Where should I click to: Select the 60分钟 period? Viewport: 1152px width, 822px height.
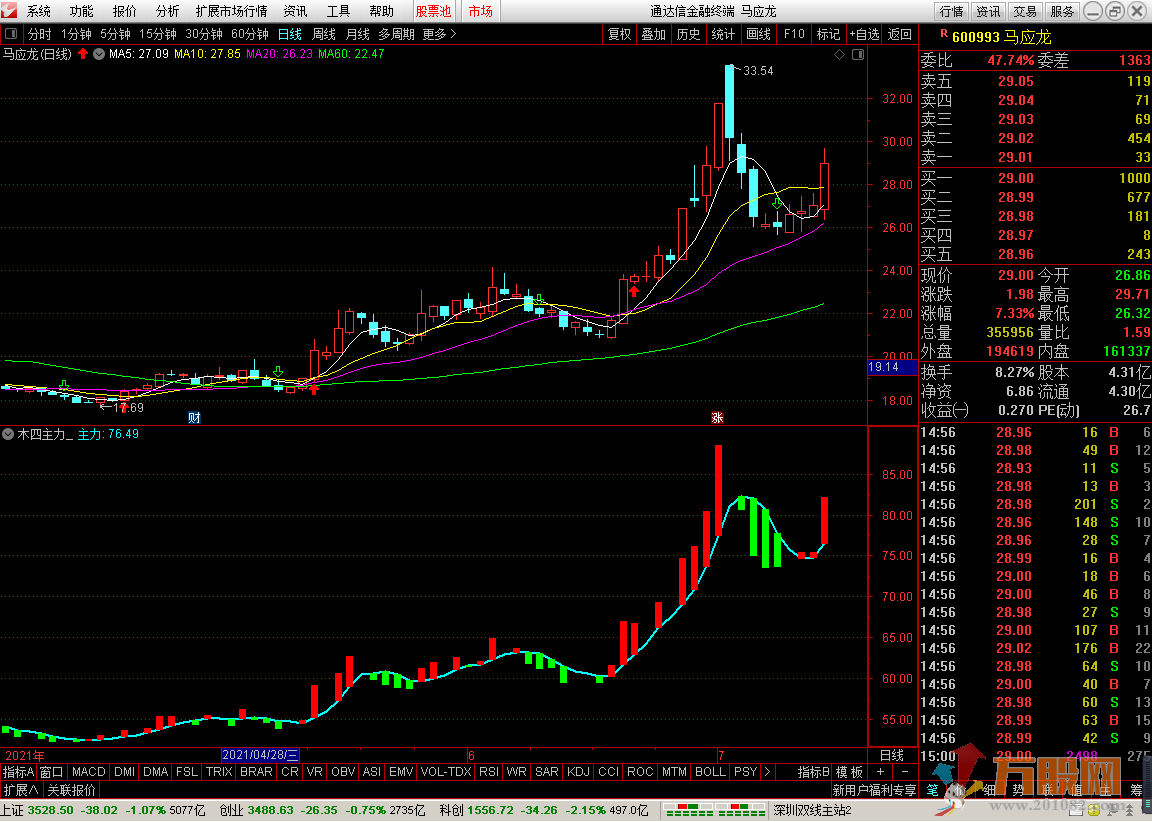(x=250, y=35)
